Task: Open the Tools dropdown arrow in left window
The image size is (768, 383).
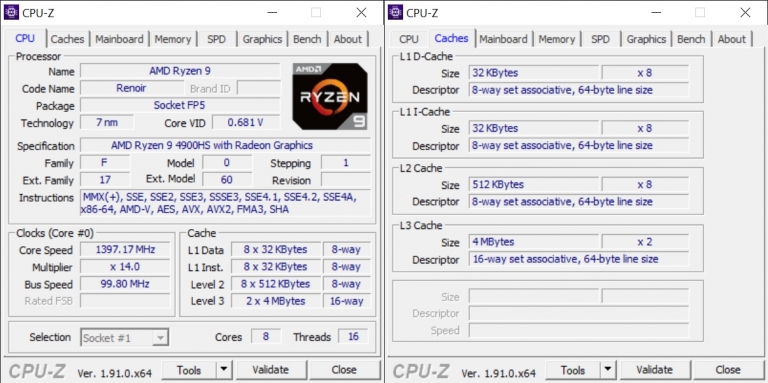Action: [224, 370]
